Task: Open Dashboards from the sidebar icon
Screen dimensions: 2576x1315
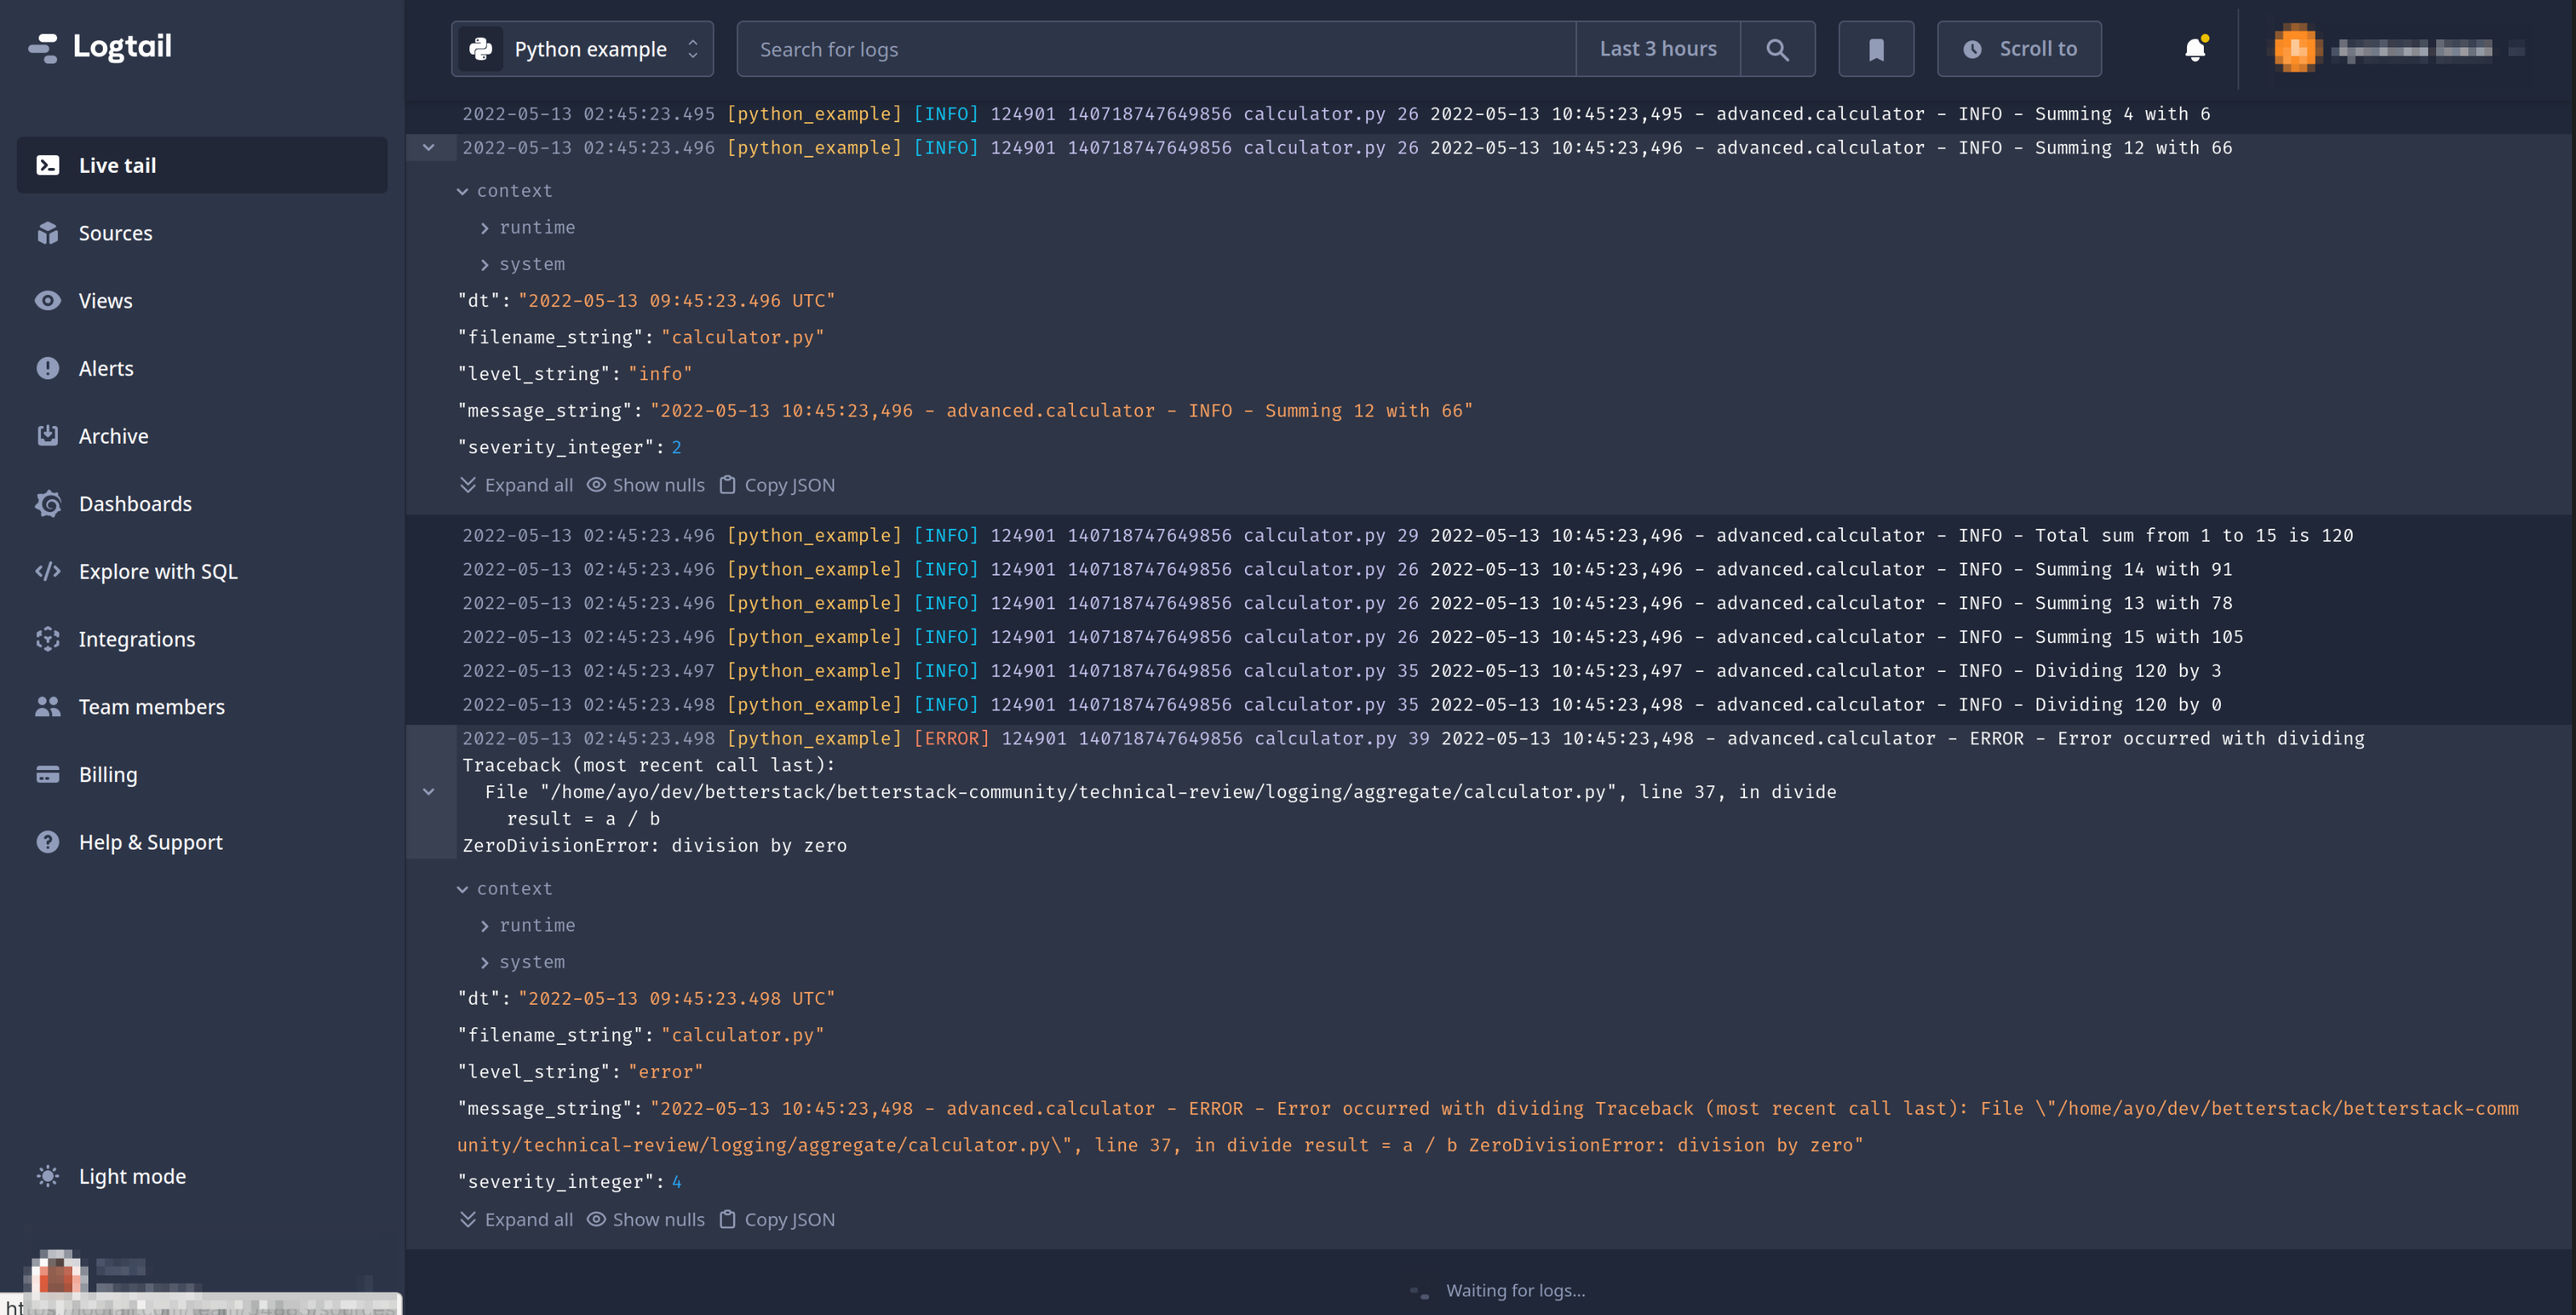Action: click(x=47, y=503)
